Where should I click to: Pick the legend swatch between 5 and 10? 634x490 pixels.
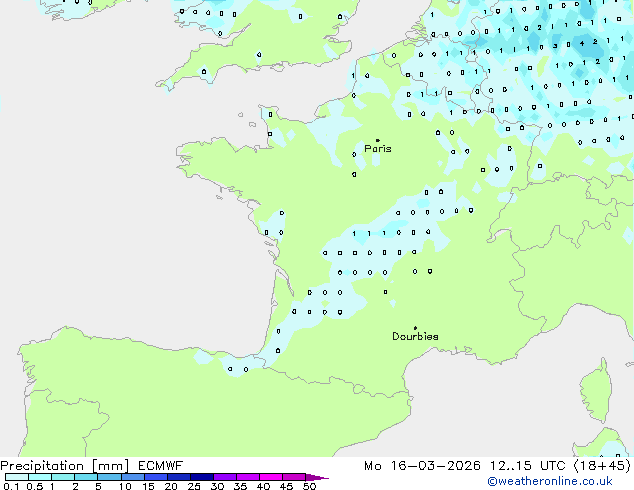coord(110,477)
